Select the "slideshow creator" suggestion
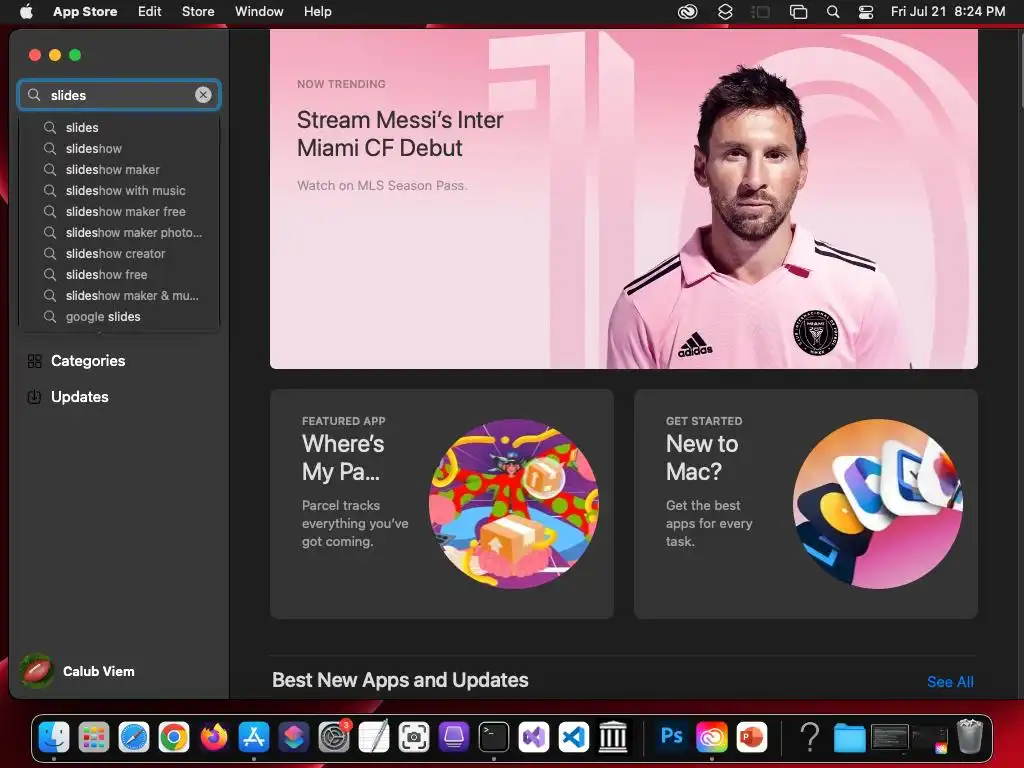This screenshot has height=768, width=1024. 119,253
